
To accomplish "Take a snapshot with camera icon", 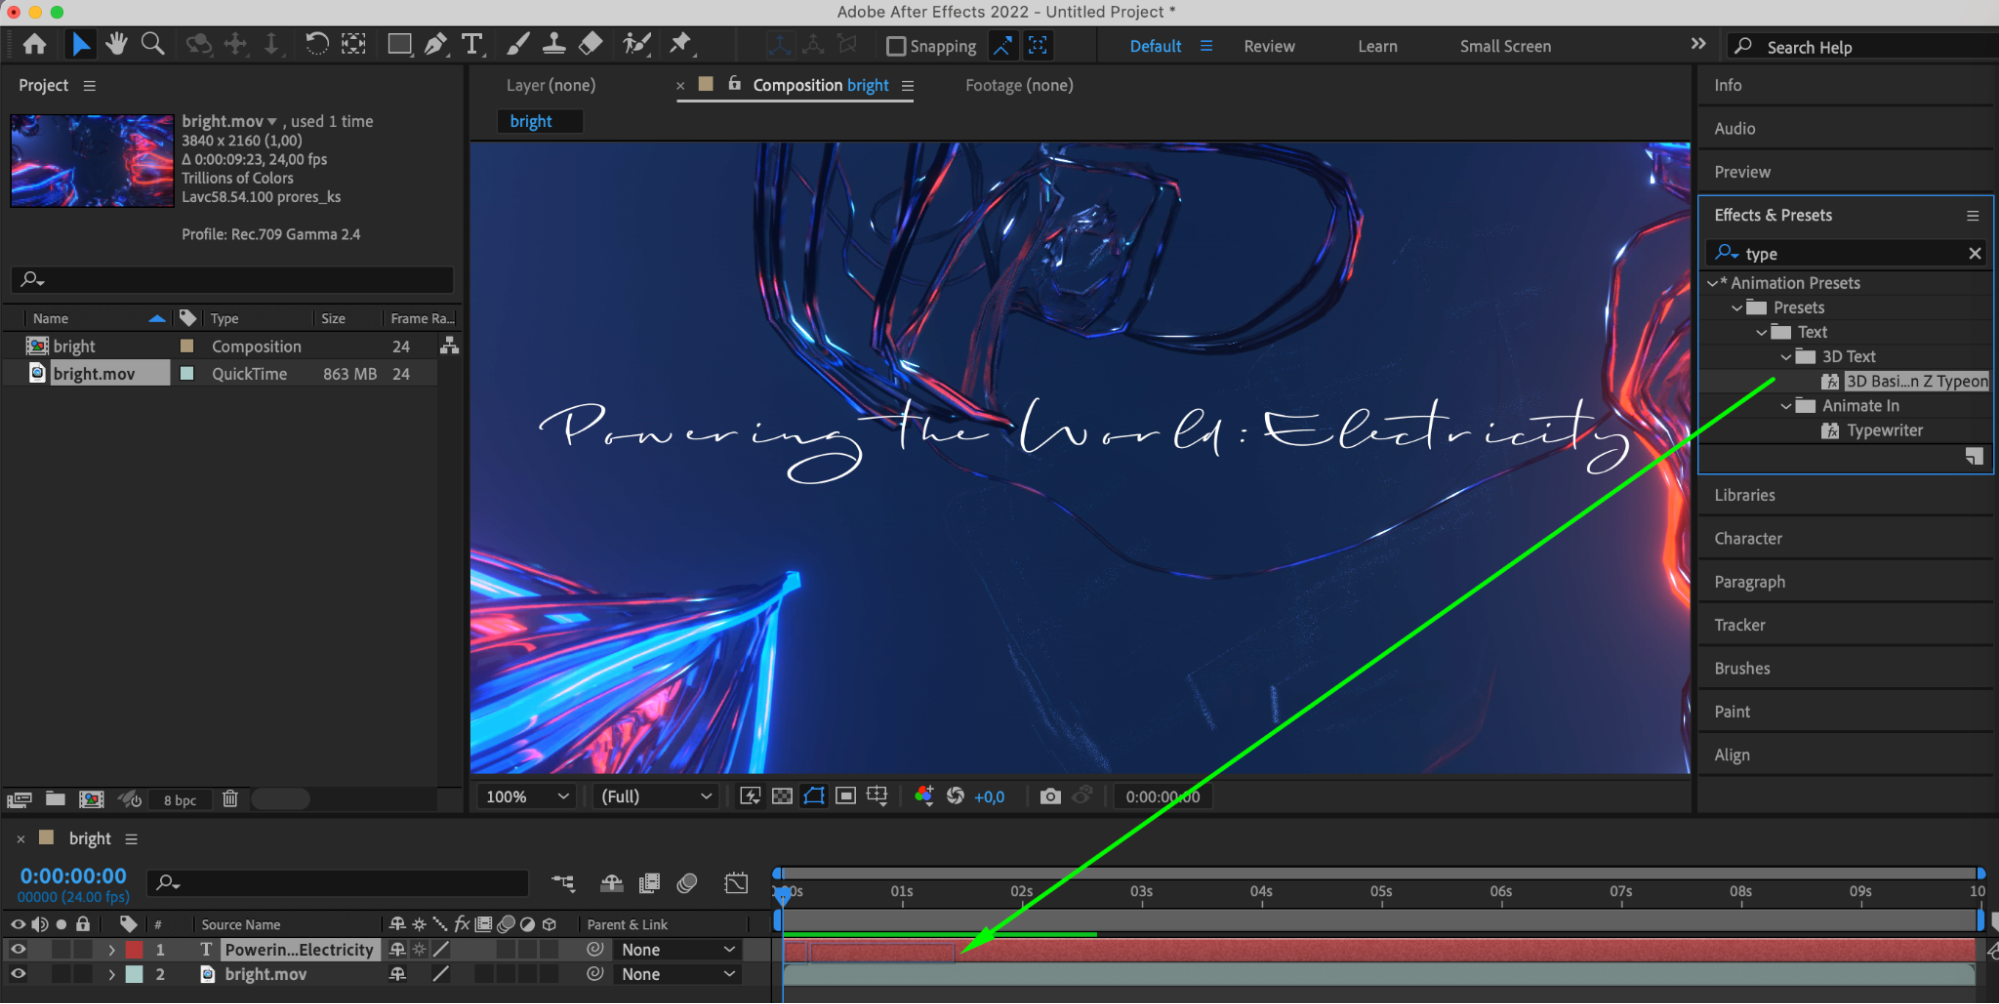I will tap(1050, 796).
